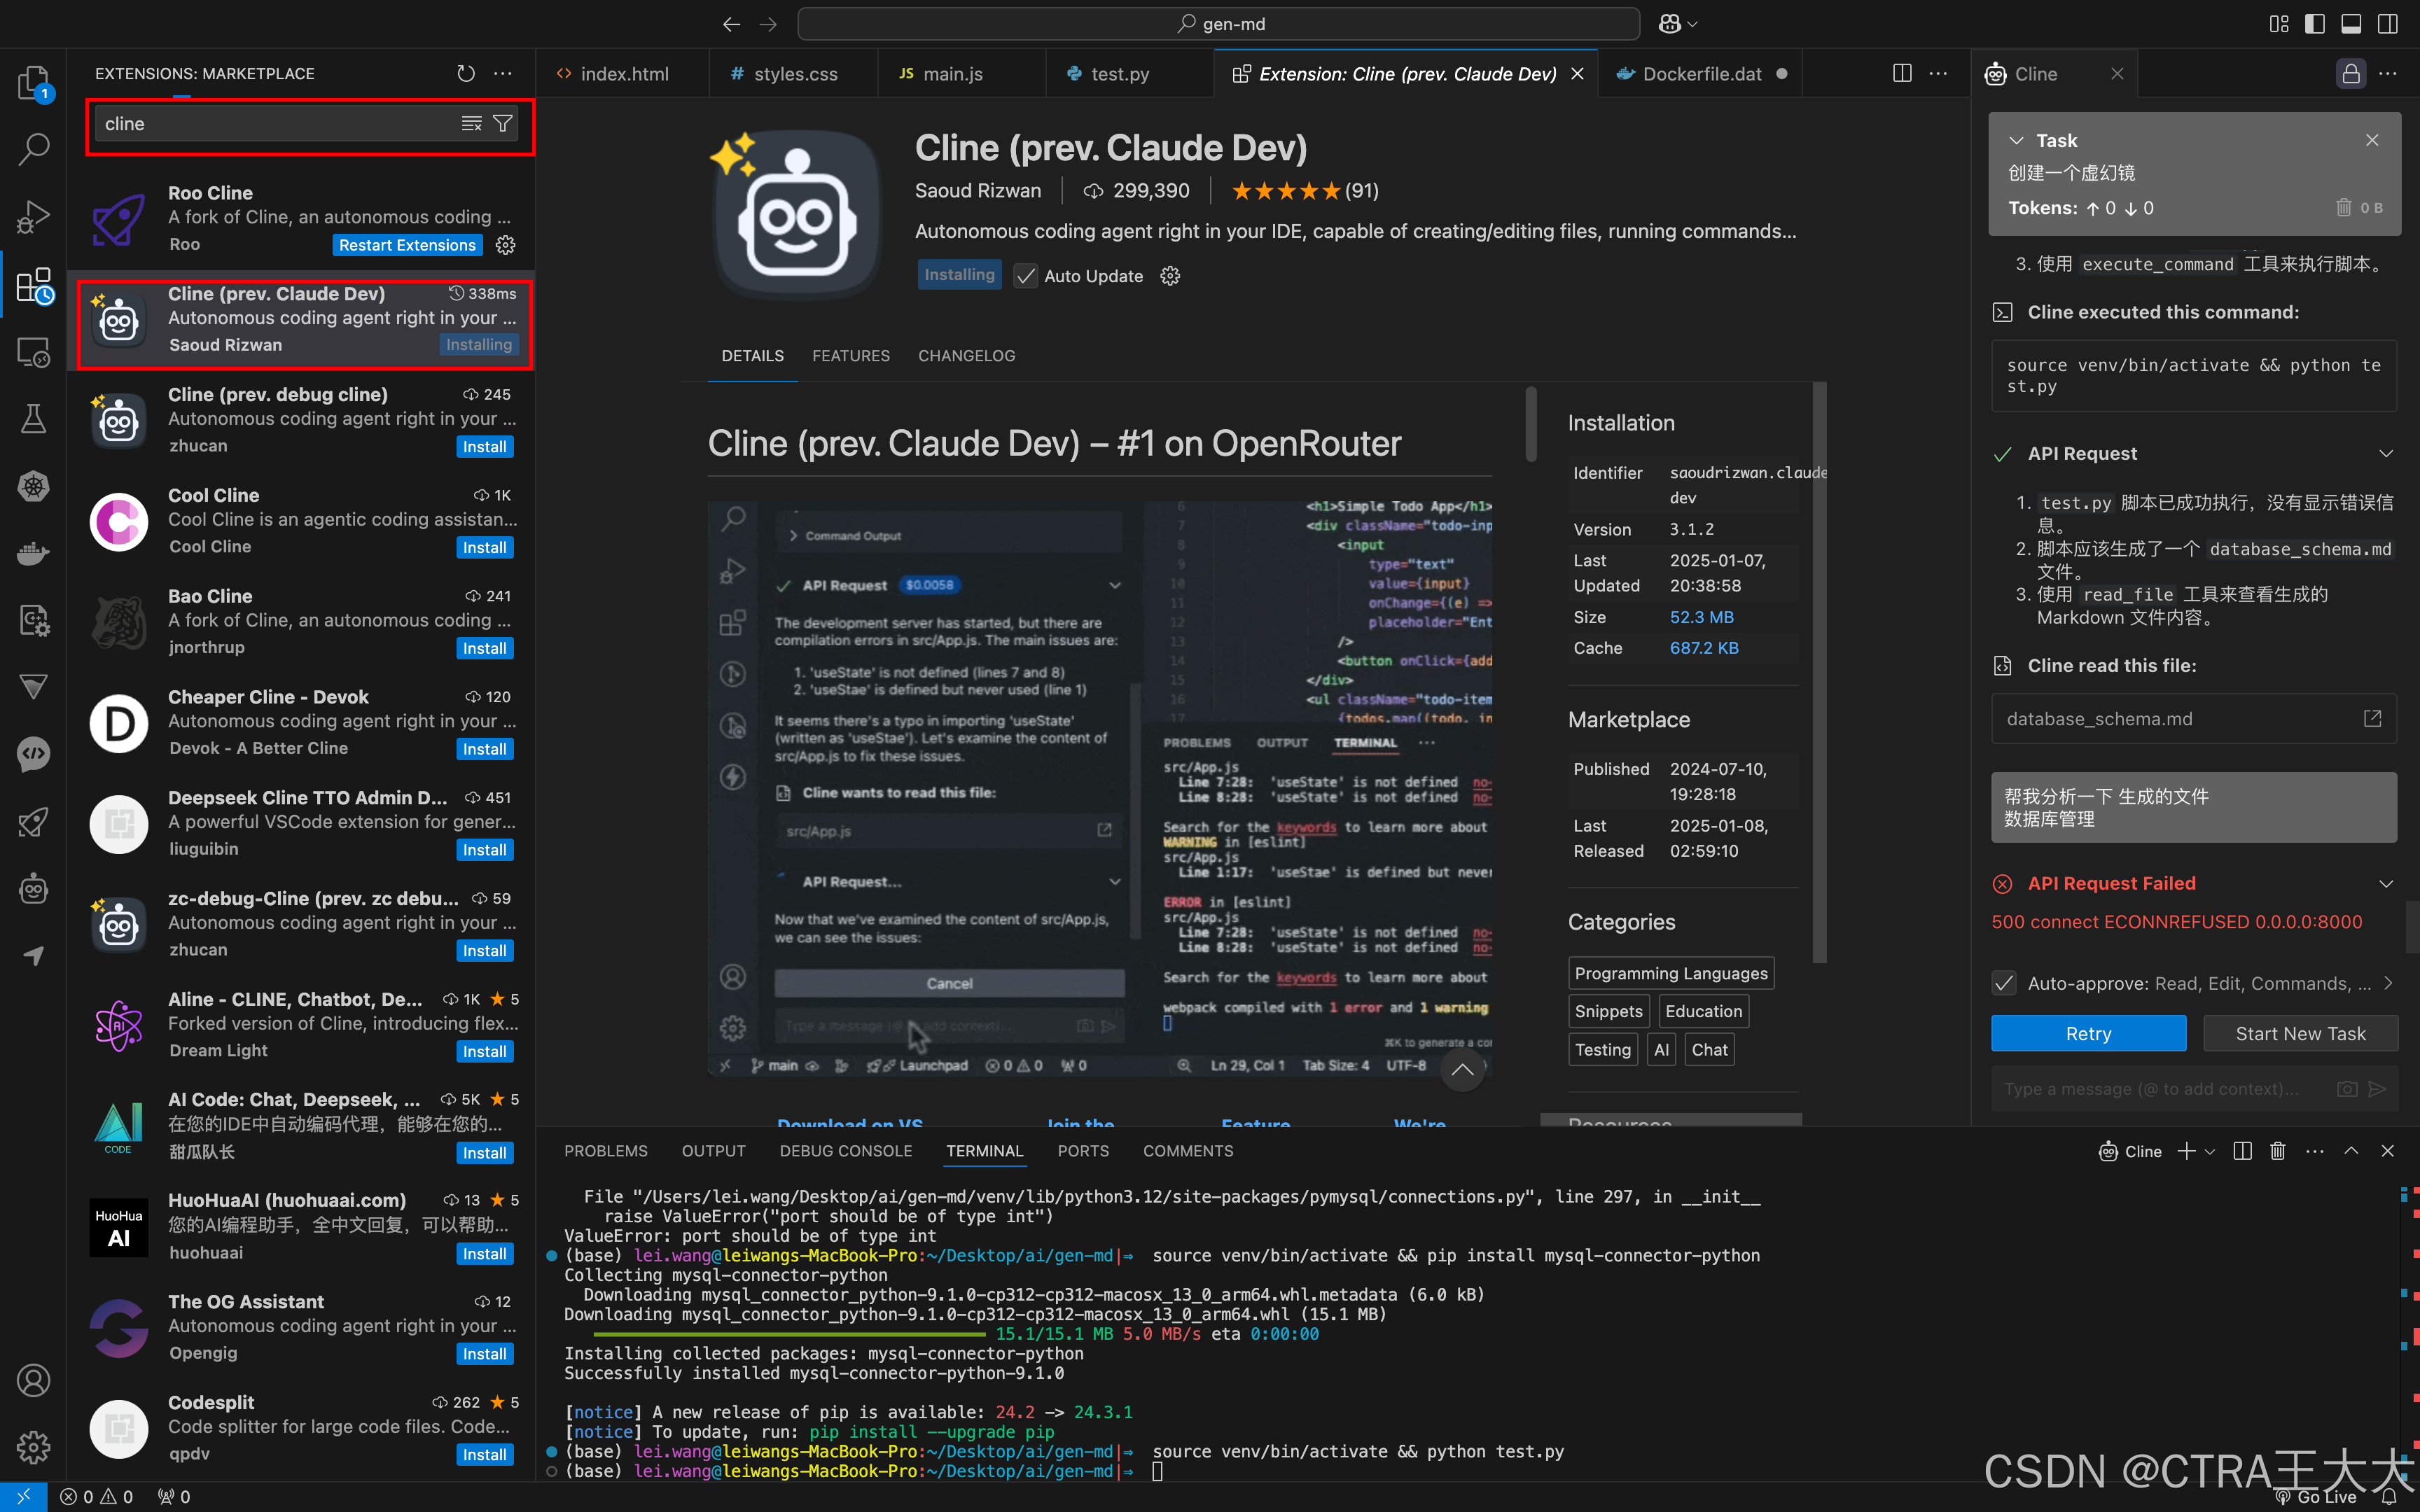2420x1512 pixels.
Task: Open Remote Explorer in activity bar
Action: (34, 352)
